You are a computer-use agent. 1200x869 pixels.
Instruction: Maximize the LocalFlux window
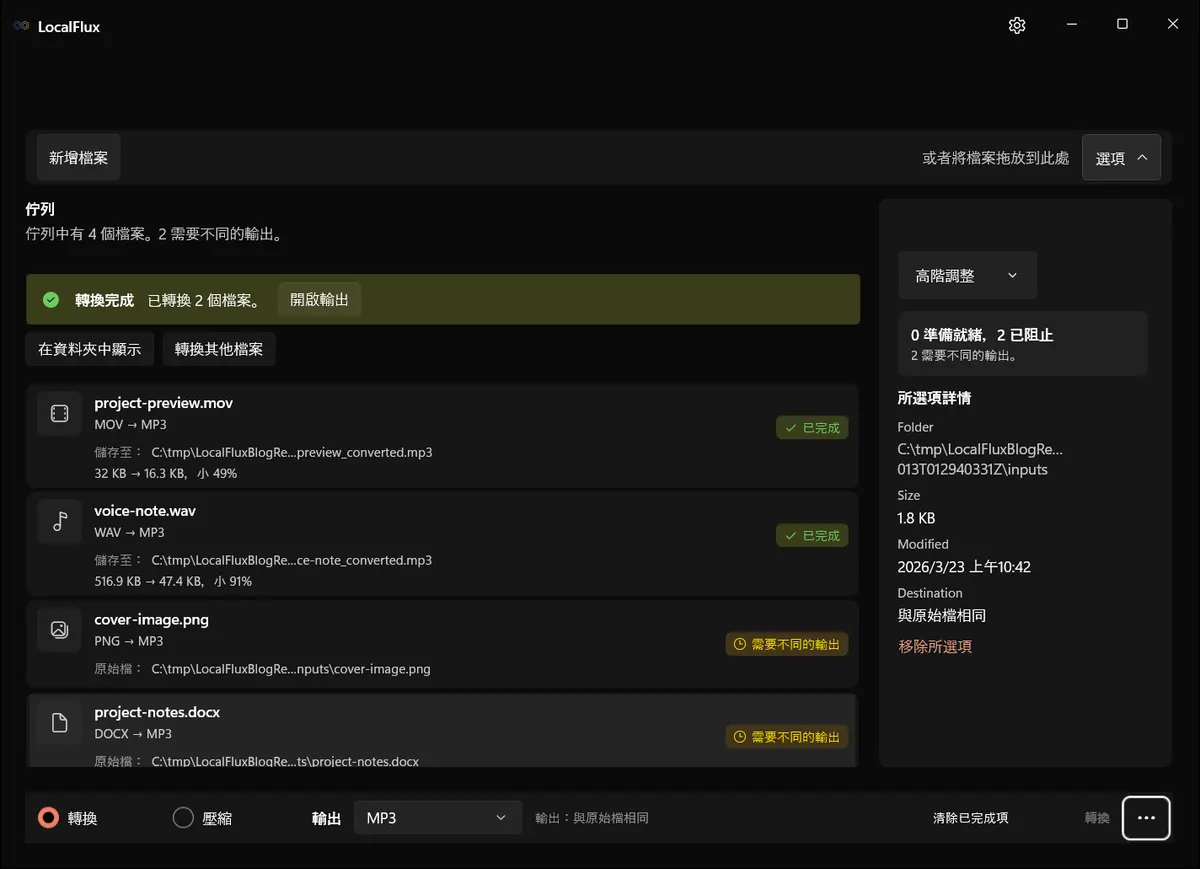tap(1122, 25)
